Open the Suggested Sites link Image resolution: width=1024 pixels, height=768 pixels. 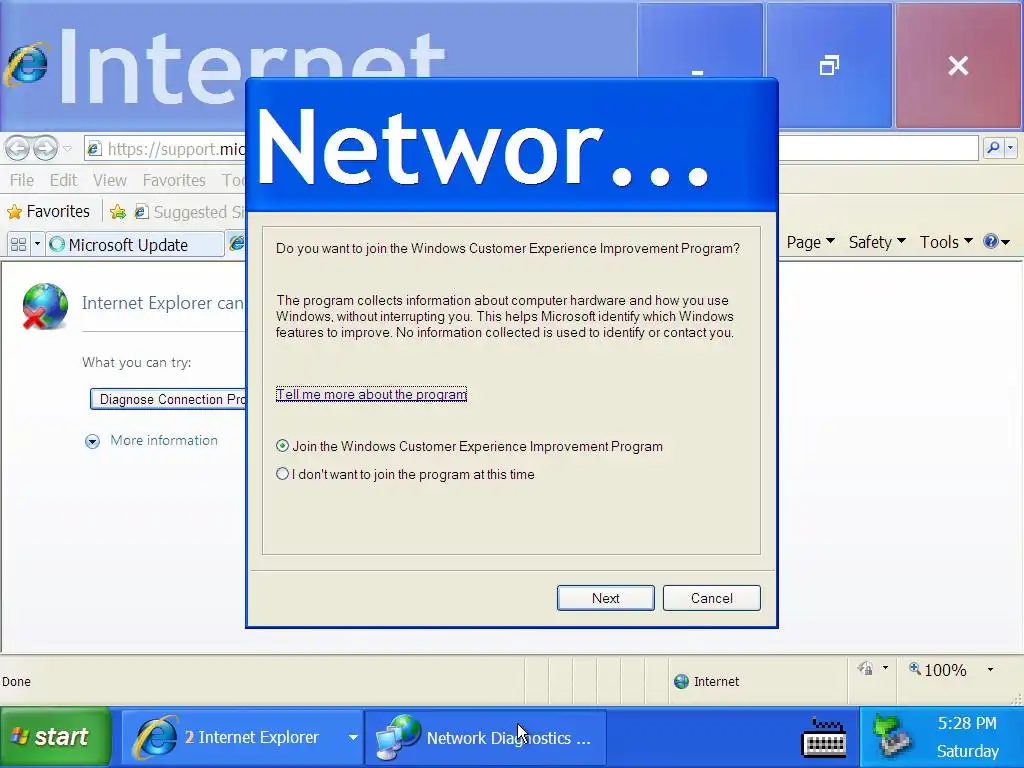[x=189, y=212]
